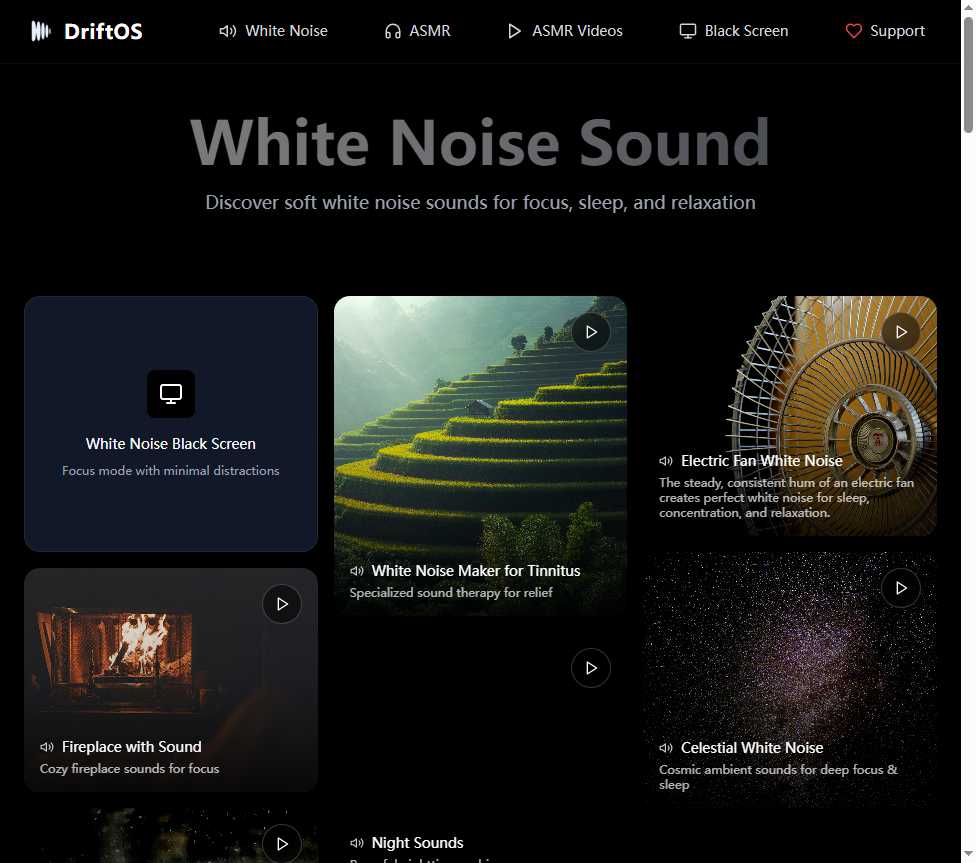Play the Electric Fan White Noise

click(901, 332)
